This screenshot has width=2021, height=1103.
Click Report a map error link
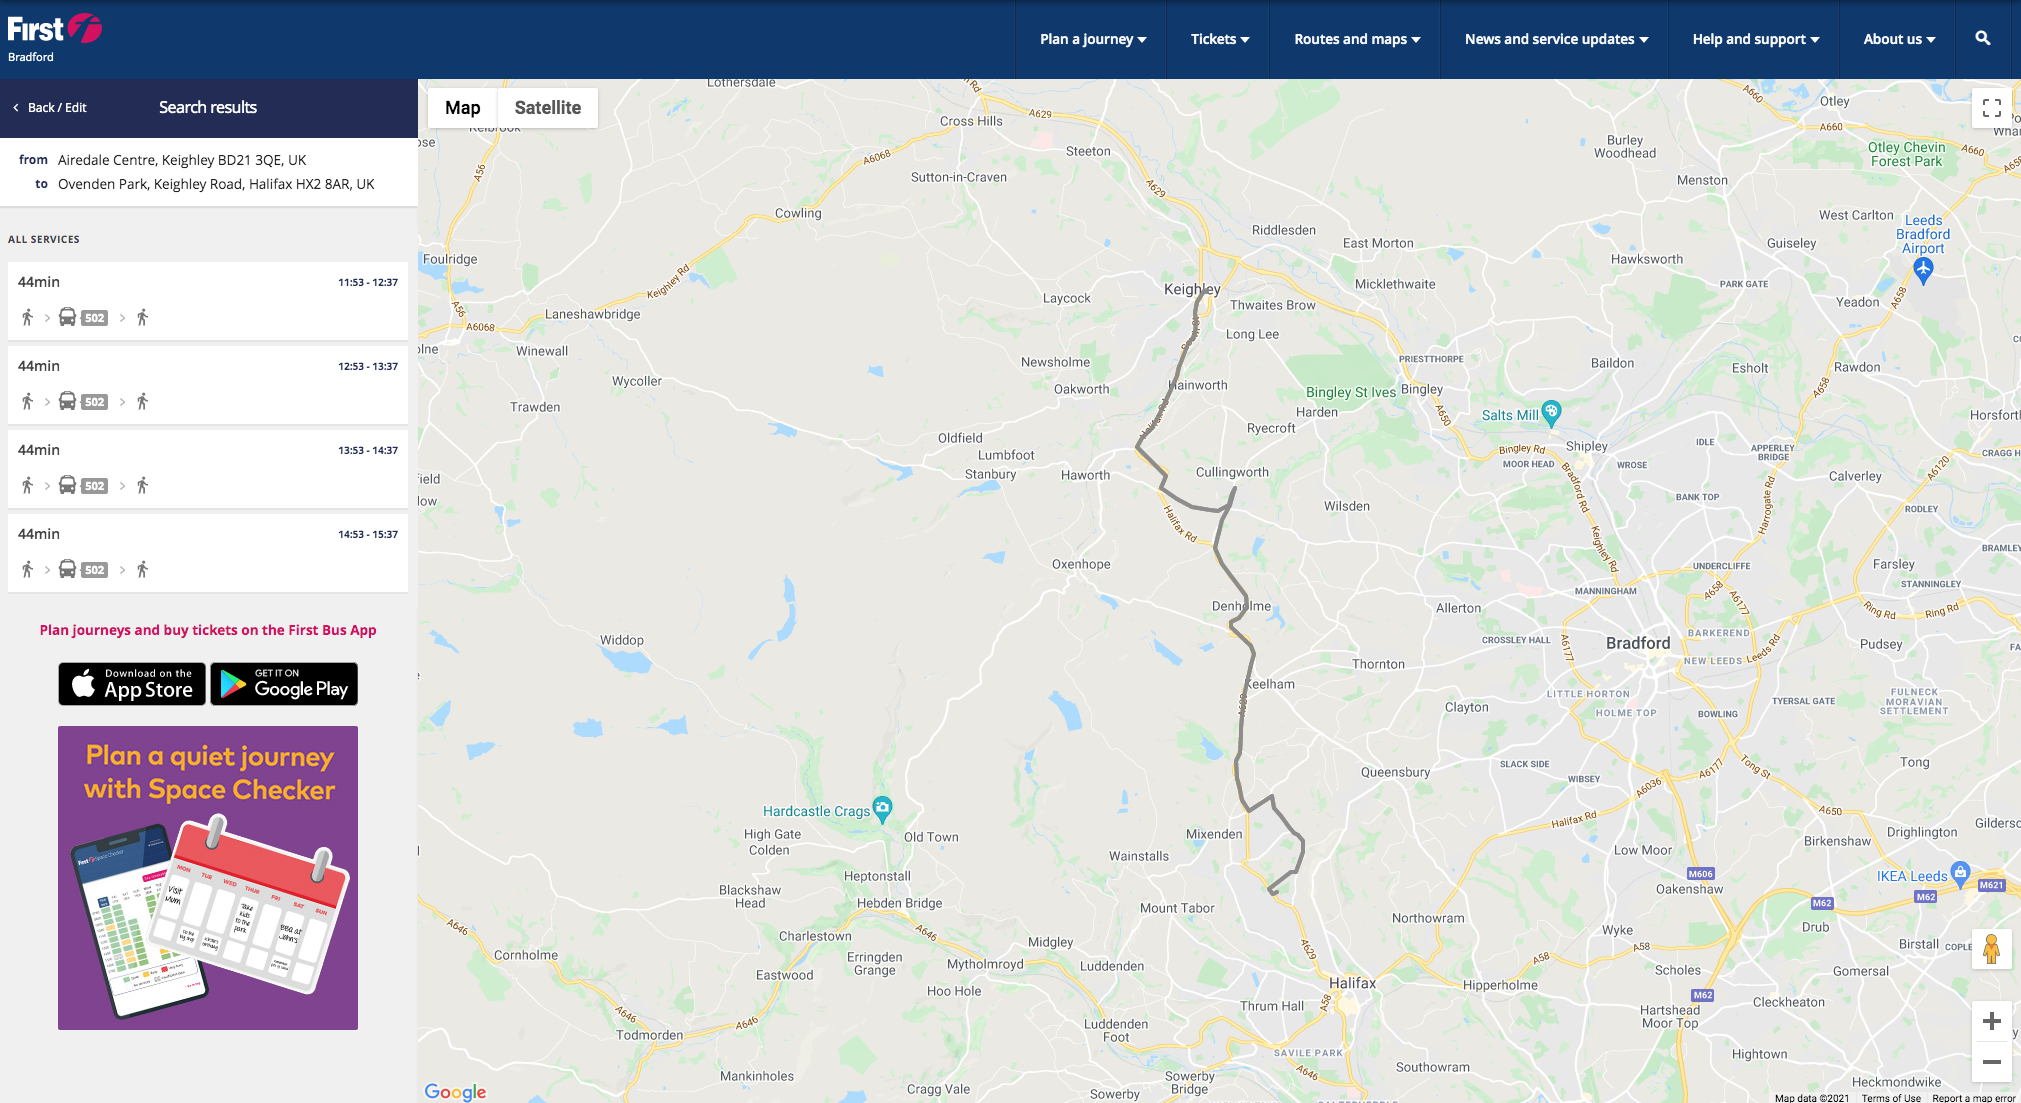pyautogui.click(x=1974, y=1098)
